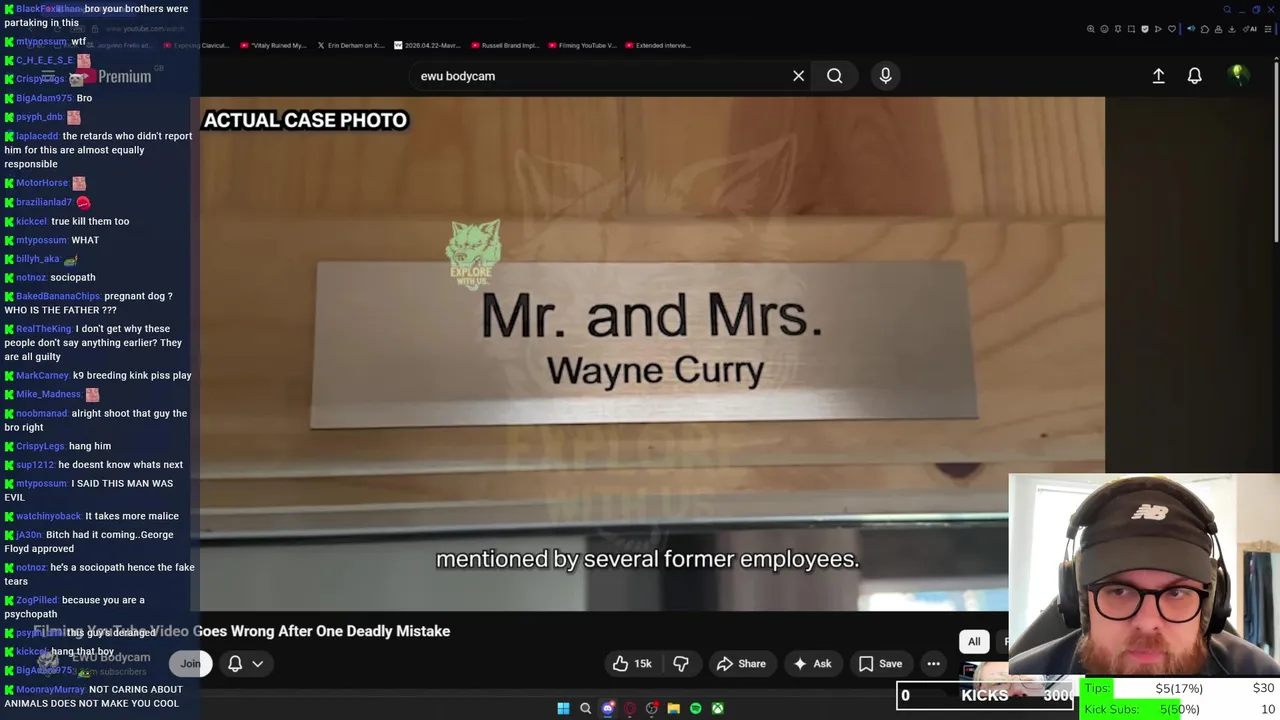Open the three-dot more actions menu
This screenshot has height=720, width=1280.
933,663
